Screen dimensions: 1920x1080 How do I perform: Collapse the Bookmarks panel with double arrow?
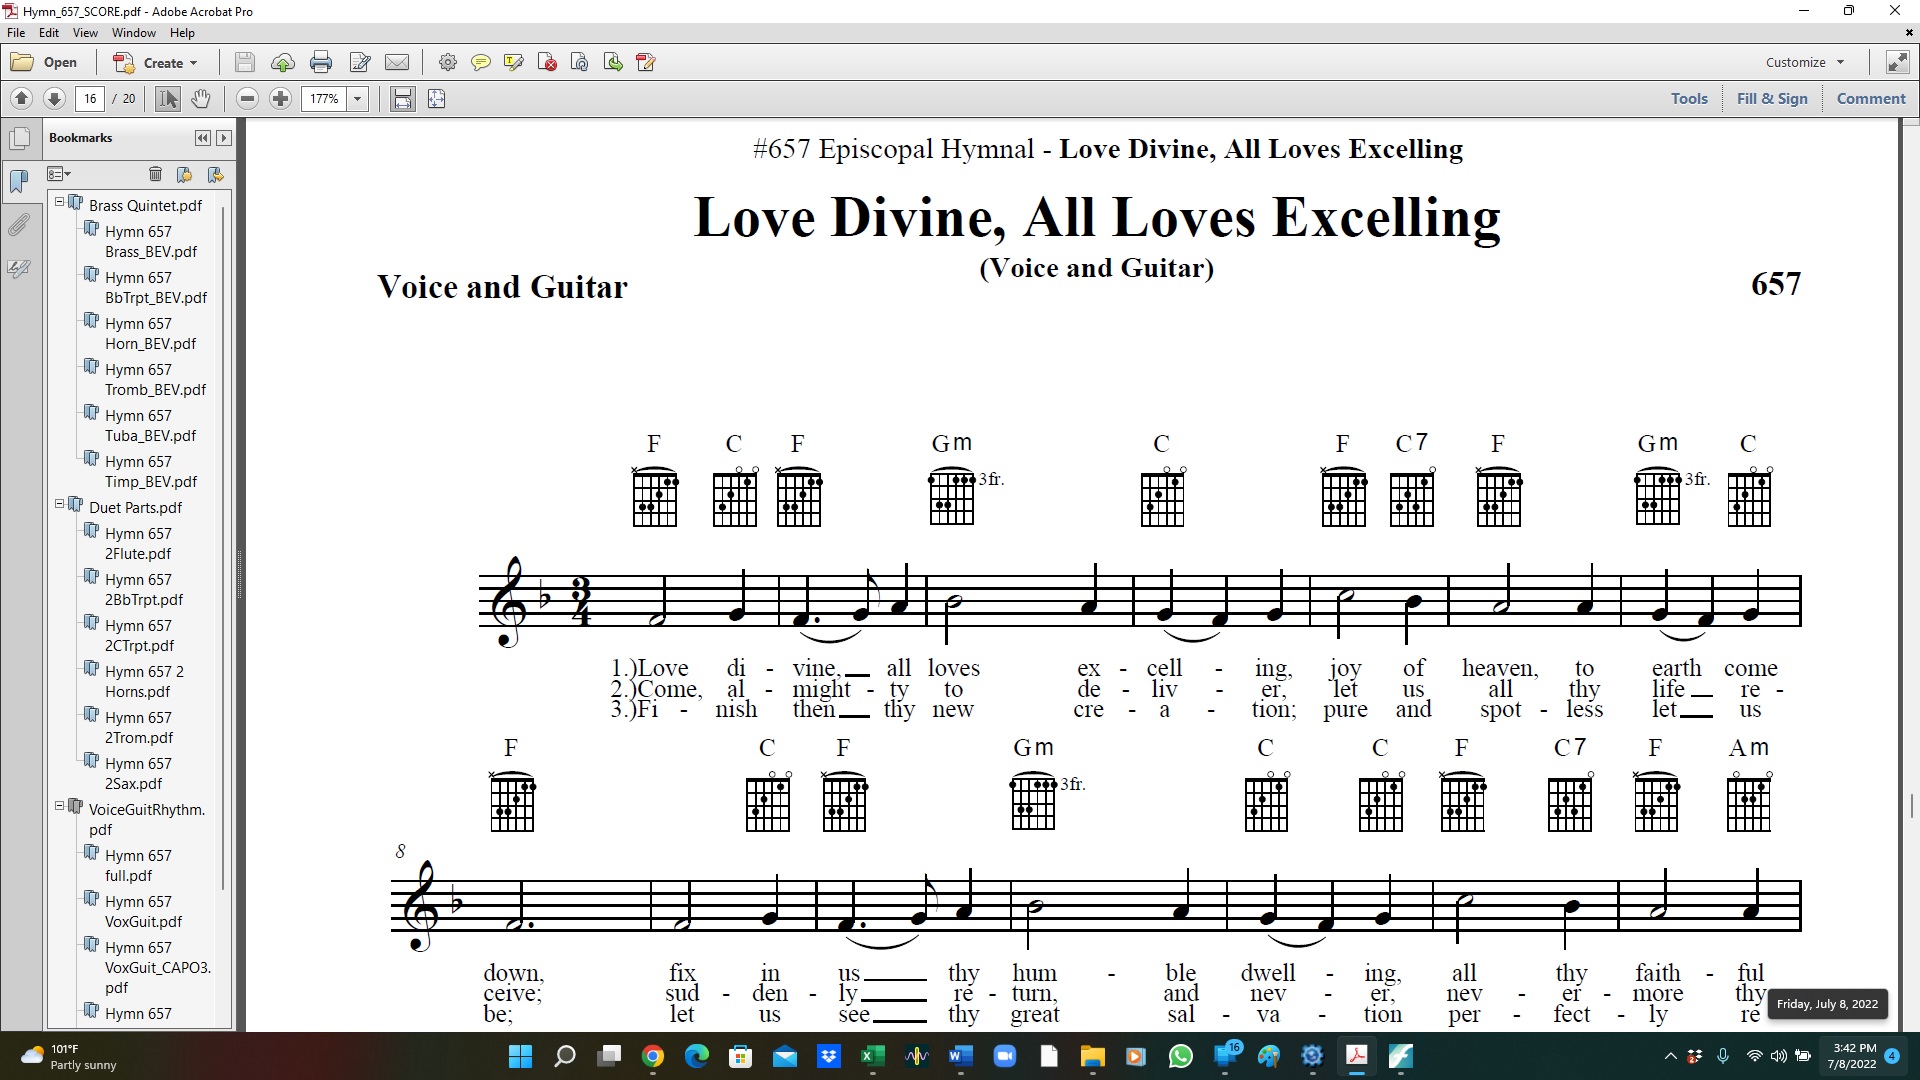203,138
